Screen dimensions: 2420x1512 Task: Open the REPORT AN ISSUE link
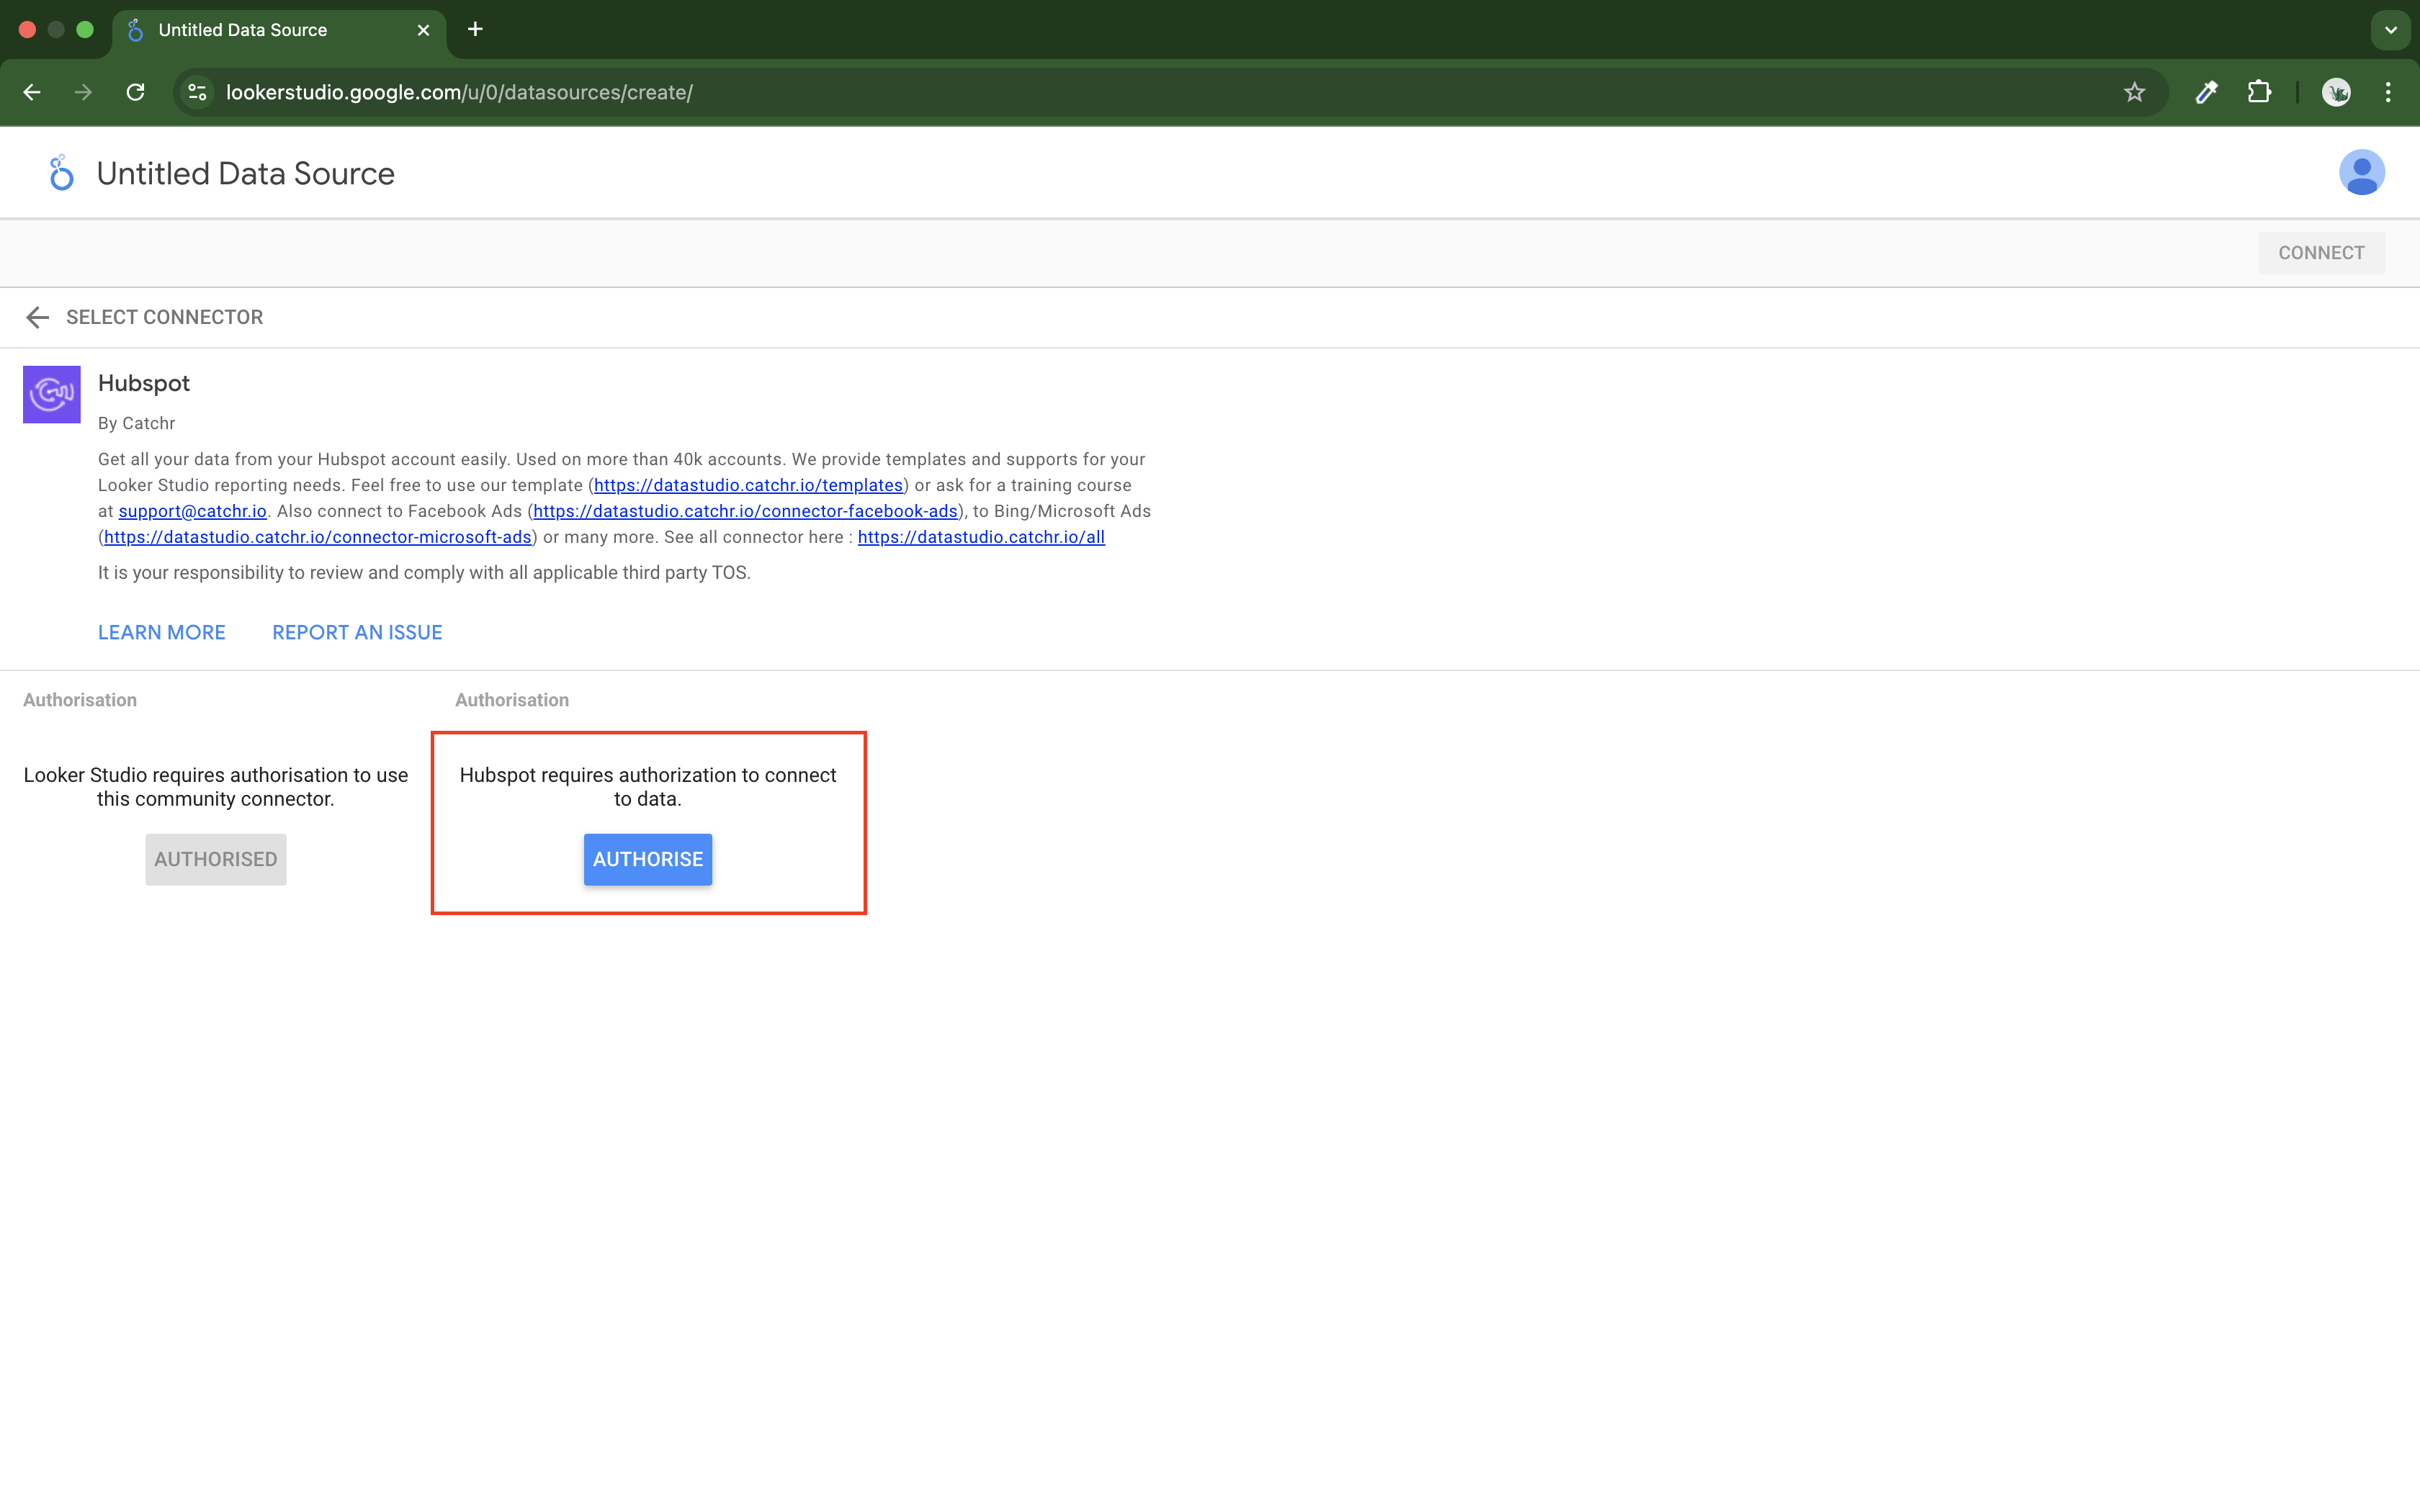tap(357, 632)
